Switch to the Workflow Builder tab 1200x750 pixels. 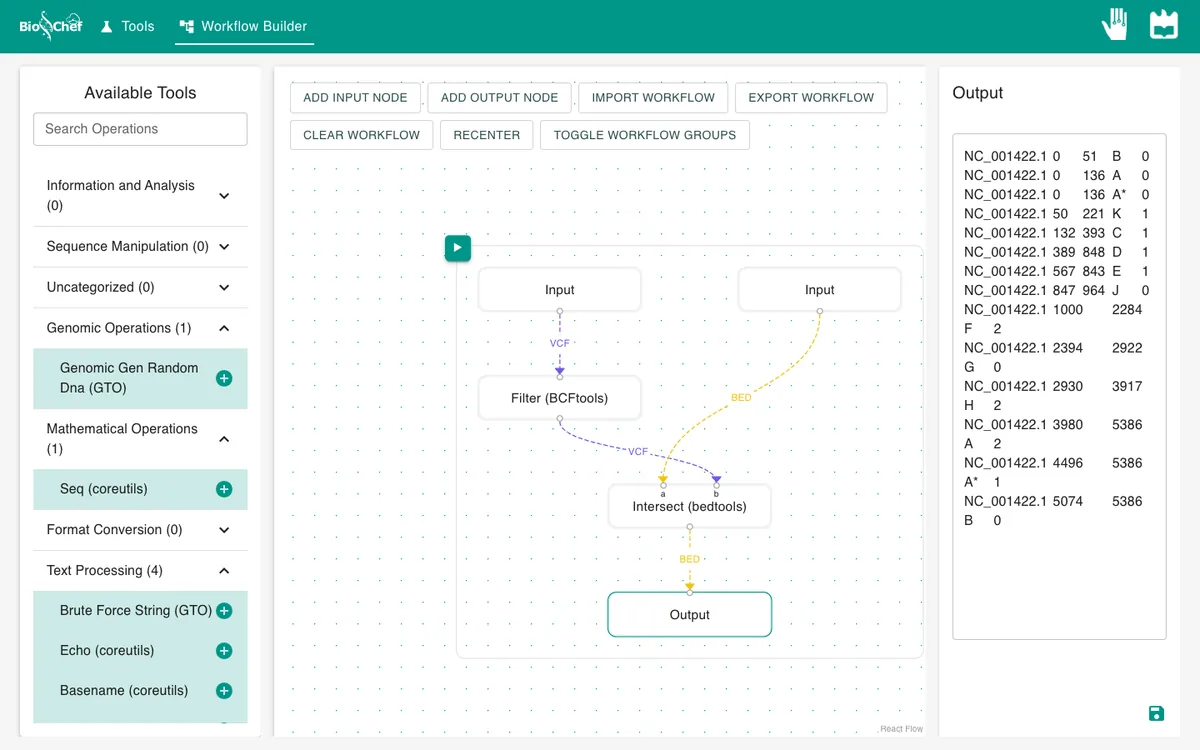tap(244, 26)
